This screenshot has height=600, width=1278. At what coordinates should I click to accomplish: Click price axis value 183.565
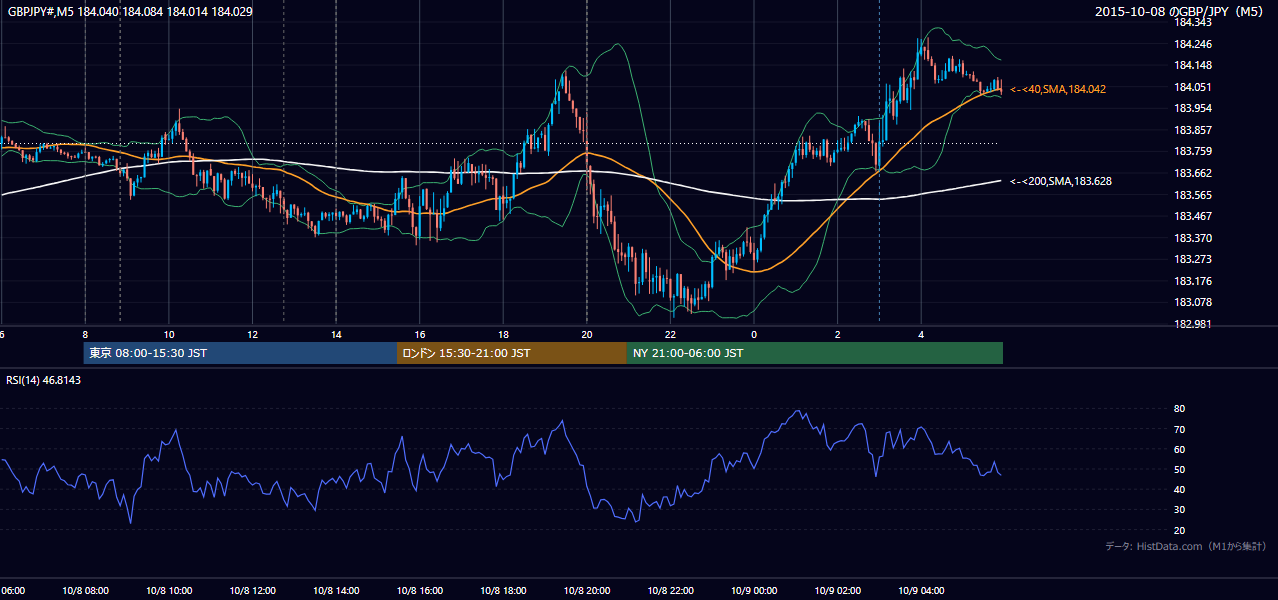click(1192, 195)
